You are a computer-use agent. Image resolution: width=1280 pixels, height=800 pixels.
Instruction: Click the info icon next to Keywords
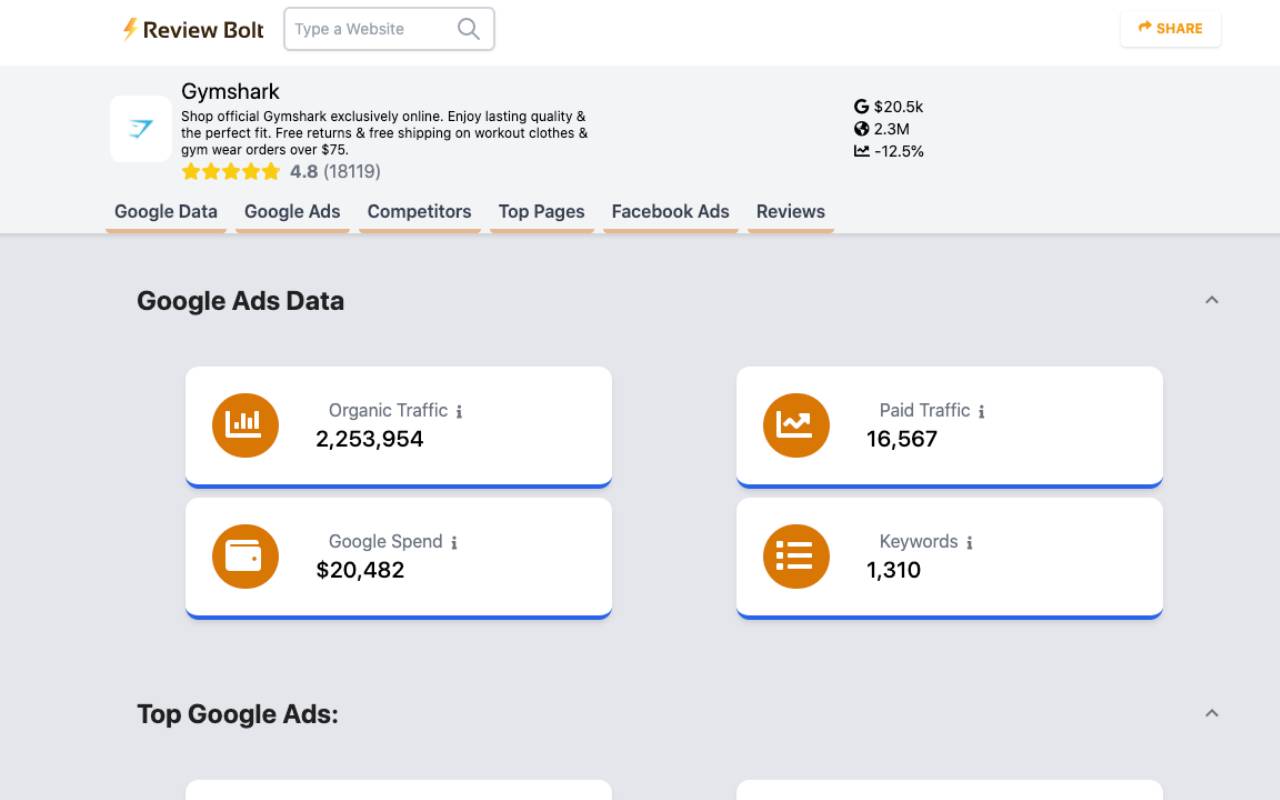pos(969,542)
